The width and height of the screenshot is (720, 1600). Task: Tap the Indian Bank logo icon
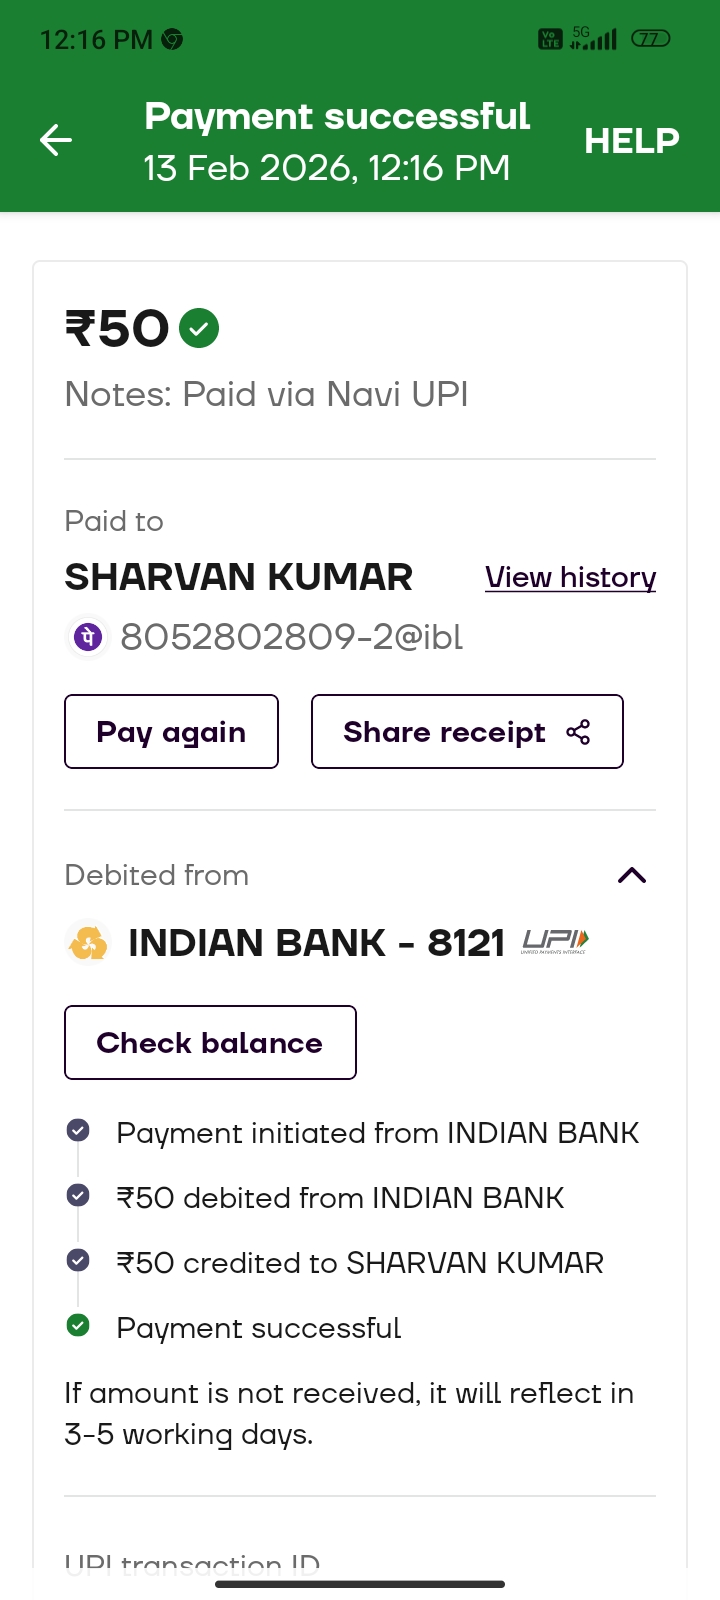pyautogui.click(x=88, y=943)
